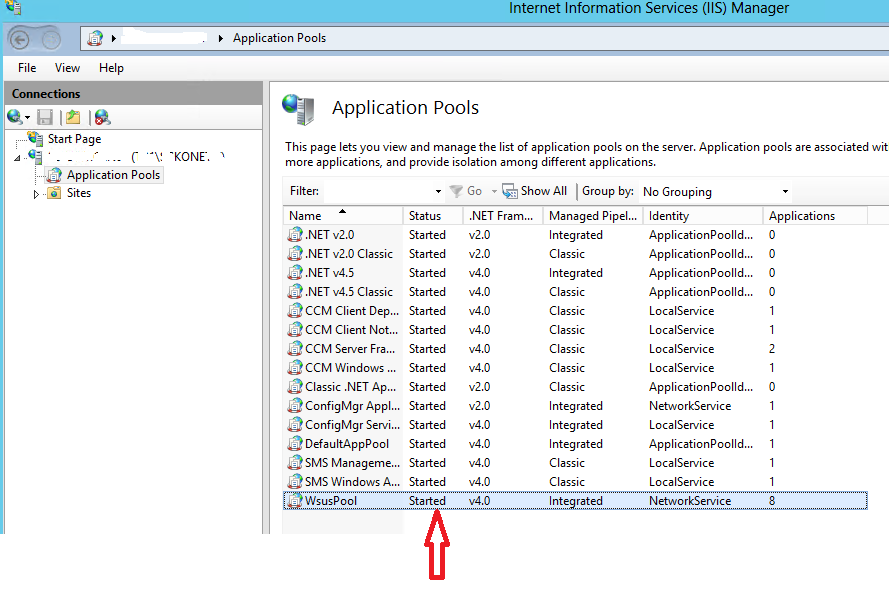The height and width of the screenshot is (599, 889).
Task: Open the Help menu
Action: point(111,68)
